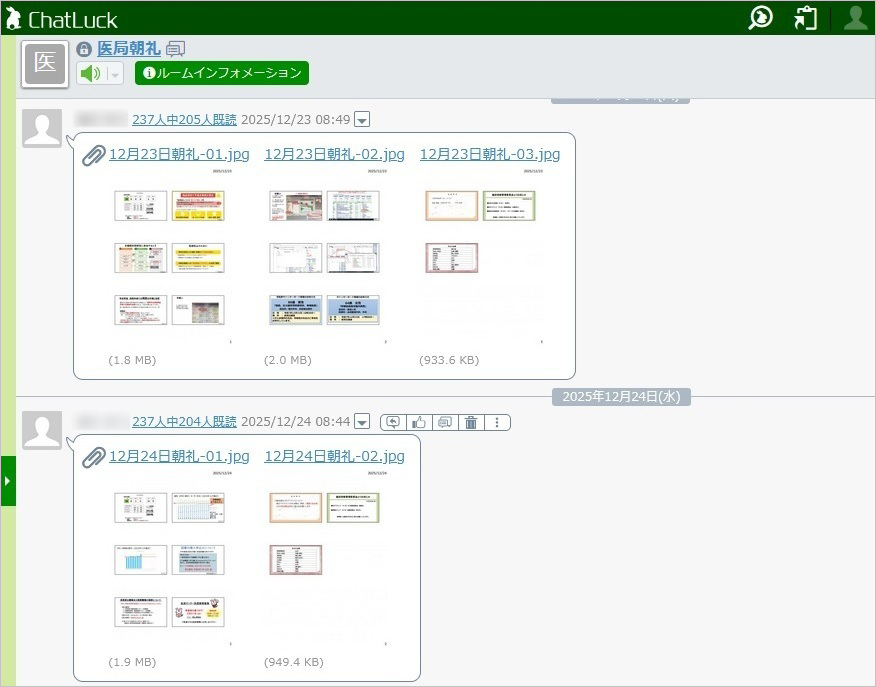Open the 12月23日朝礼-01.jpg file link
Image resolution: width=876 pixels, height=687 pixels.
click(179, 154)
